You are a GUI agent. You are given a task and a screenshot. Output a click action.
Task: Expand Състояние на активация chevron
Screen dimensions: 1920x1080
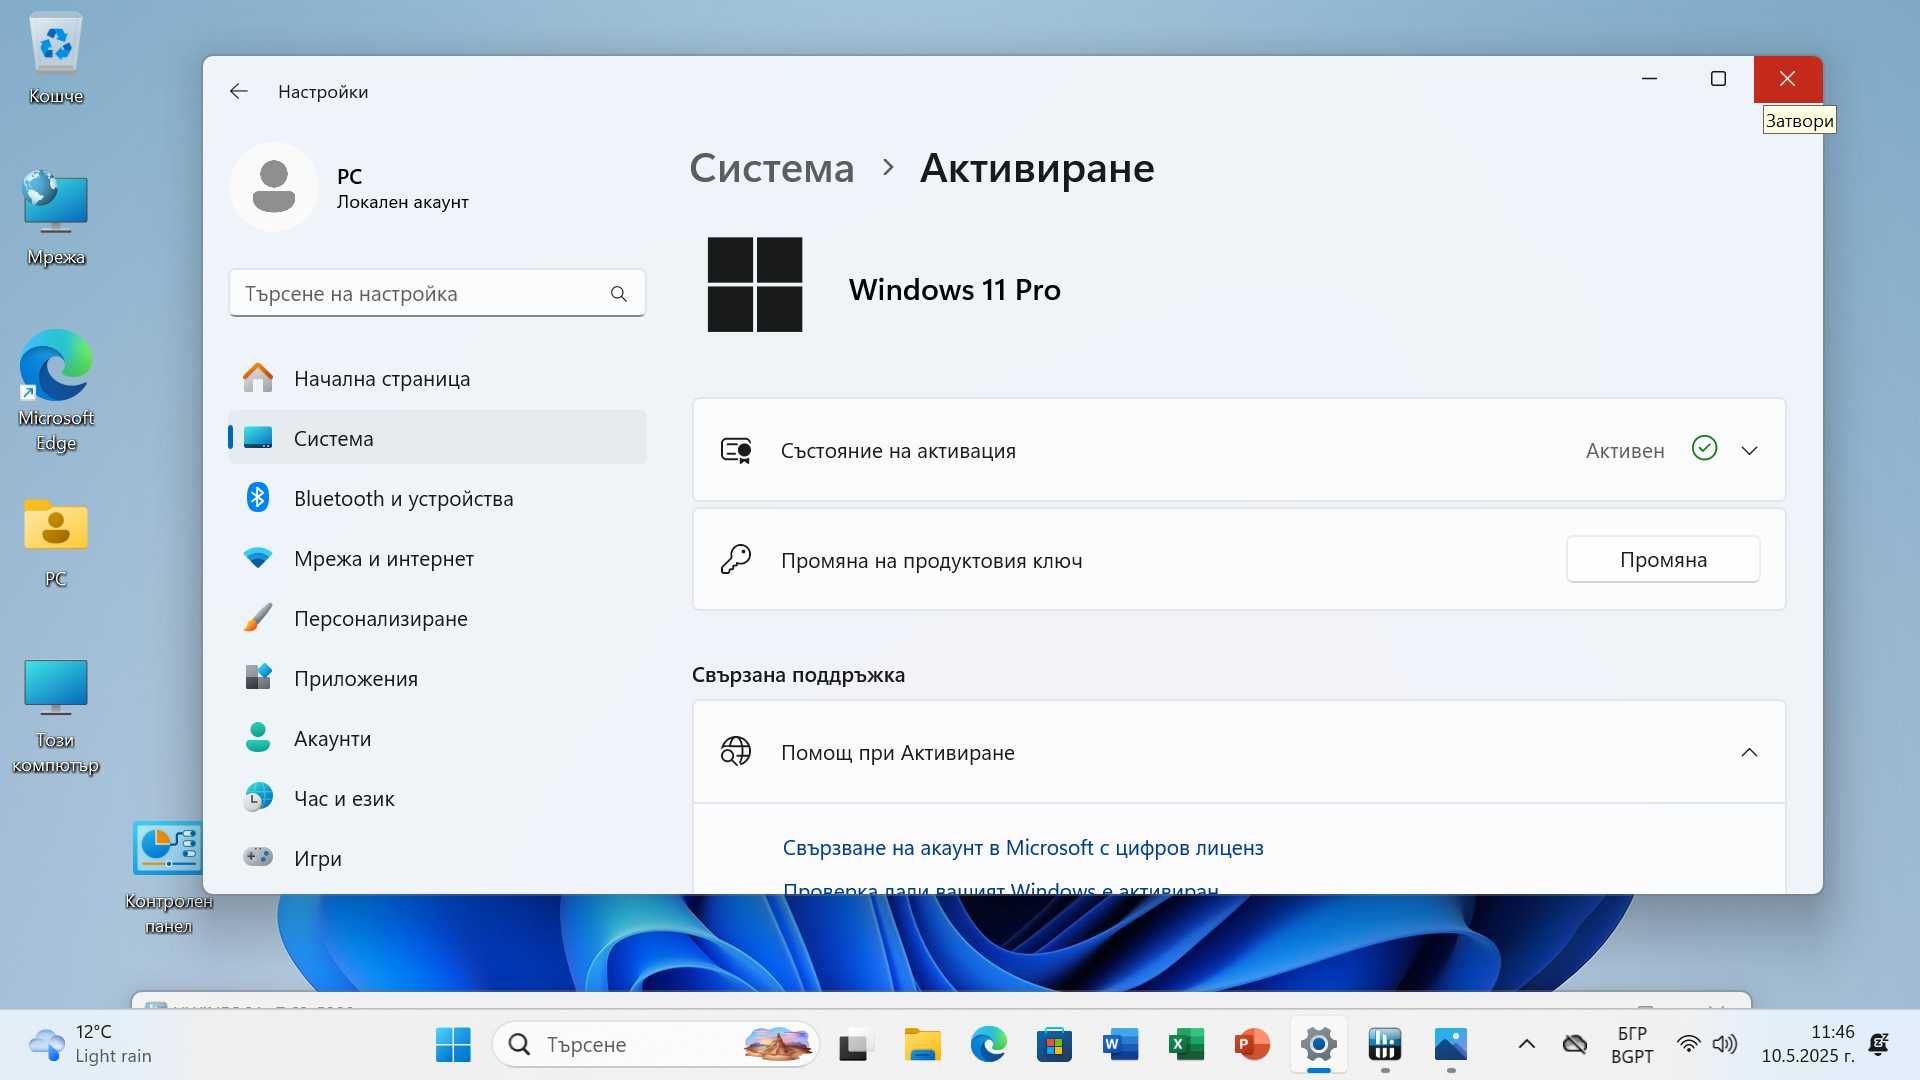pyautogui.click(x=1749, y=451)
